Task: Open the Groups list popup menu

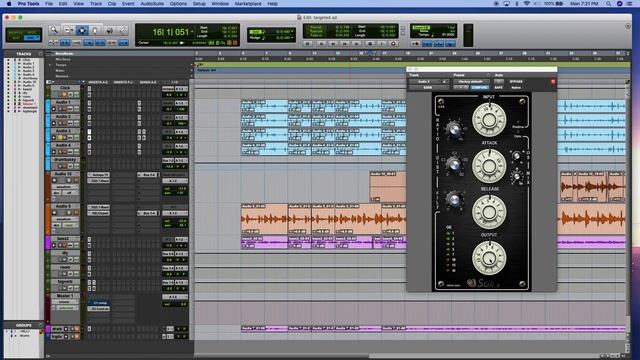Action: tap(40, 325)
